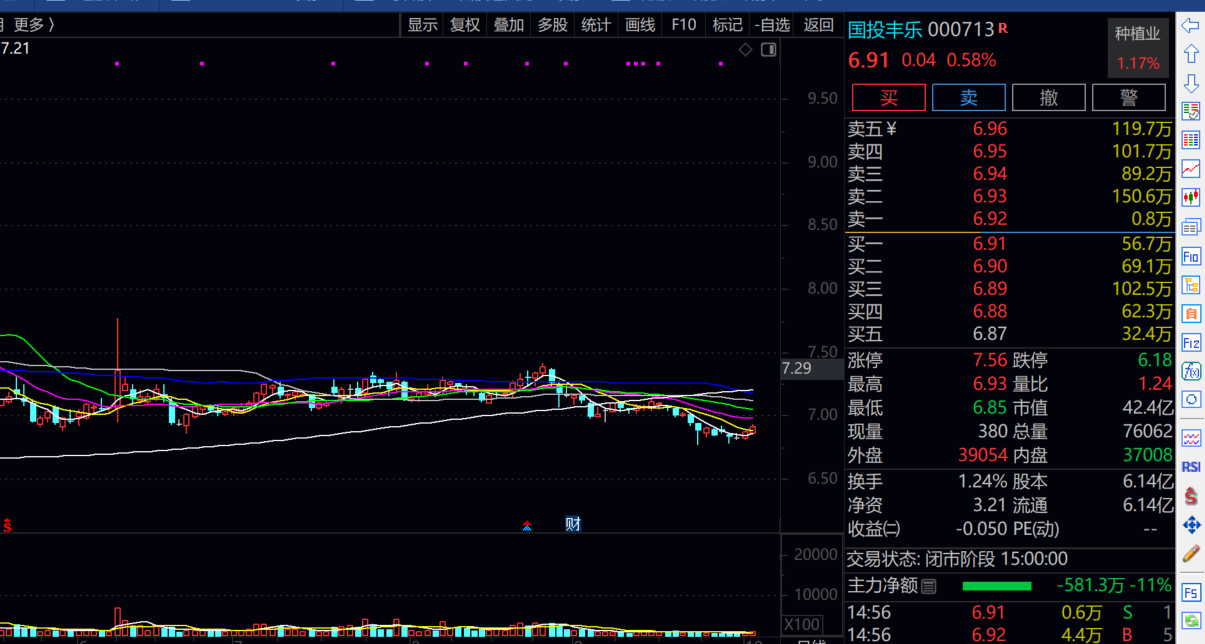Screen dimensions: 1205x644
Task: Click the F5 sidebar icon
Action: point(1190,593)
